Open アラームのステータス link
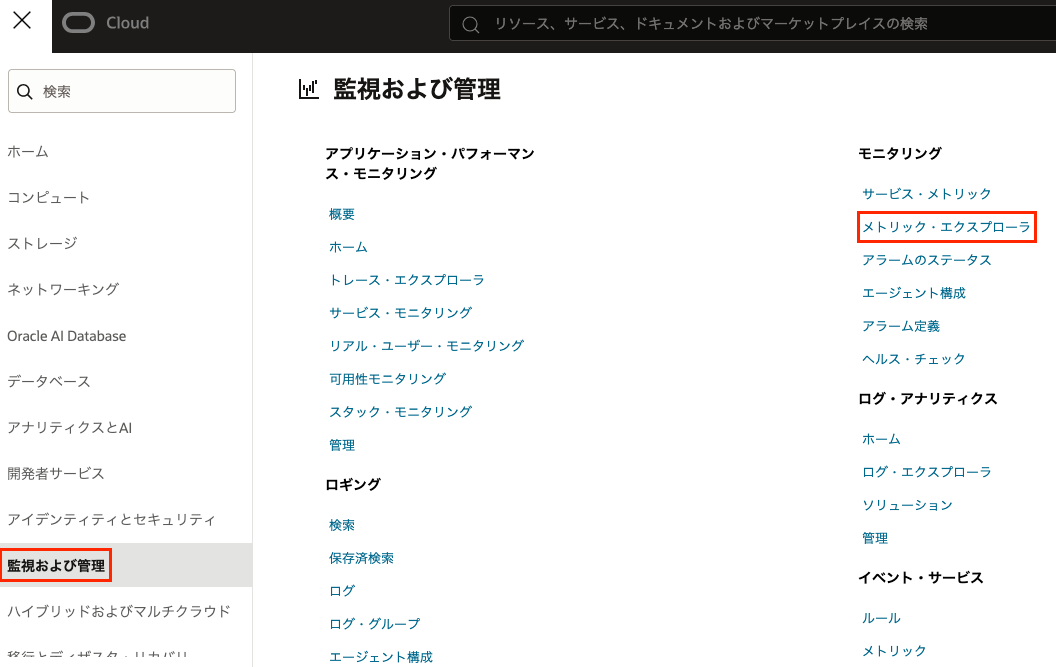This screenshot has height=667, width=1056. point(927,260)
